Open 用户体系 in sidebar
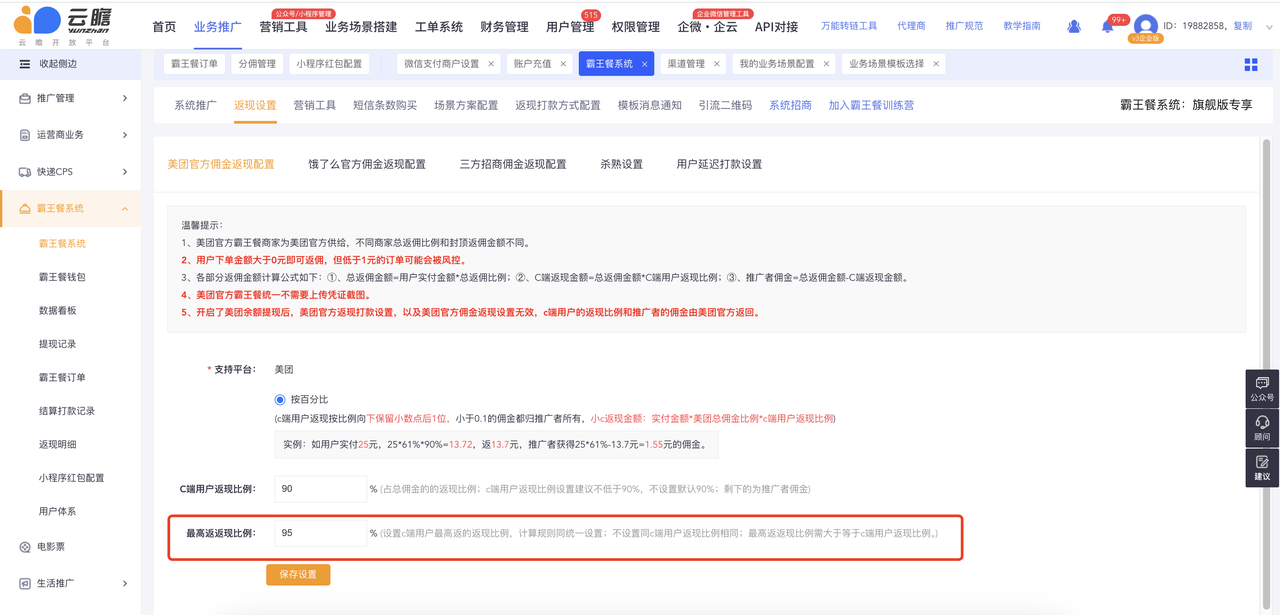1280x615 pixels. [x=57, y=511]
